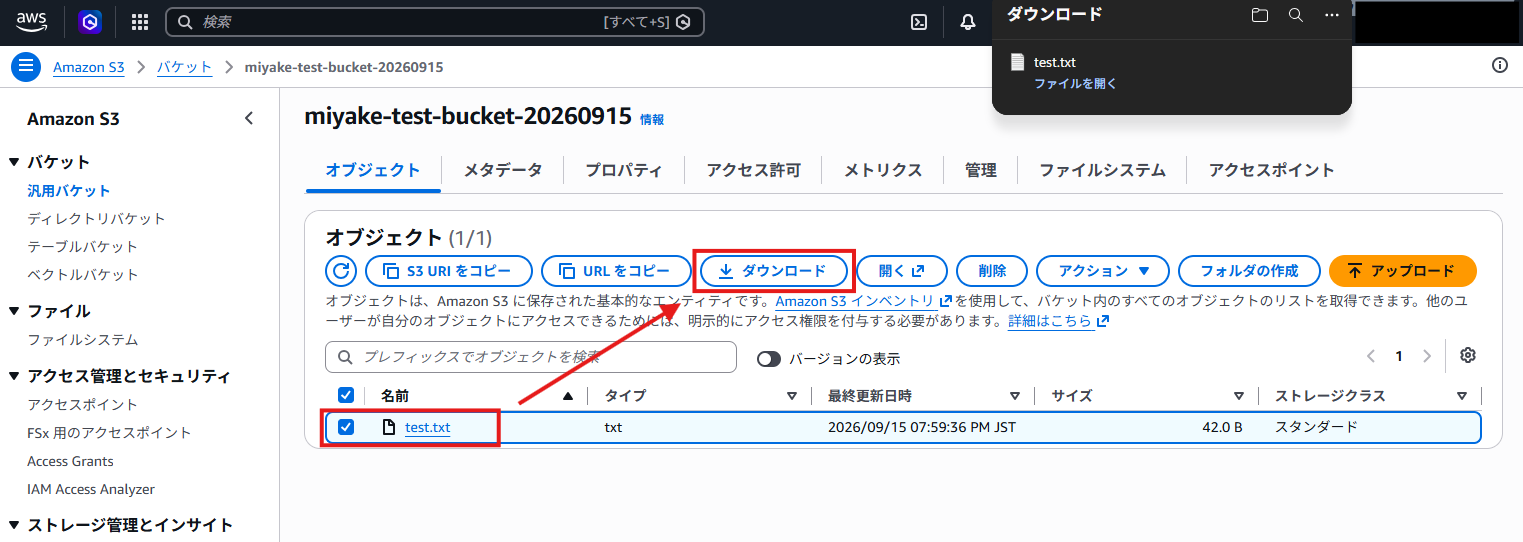Toggle the version display switch
The image size is (1523, 542).
coord(768,358)
